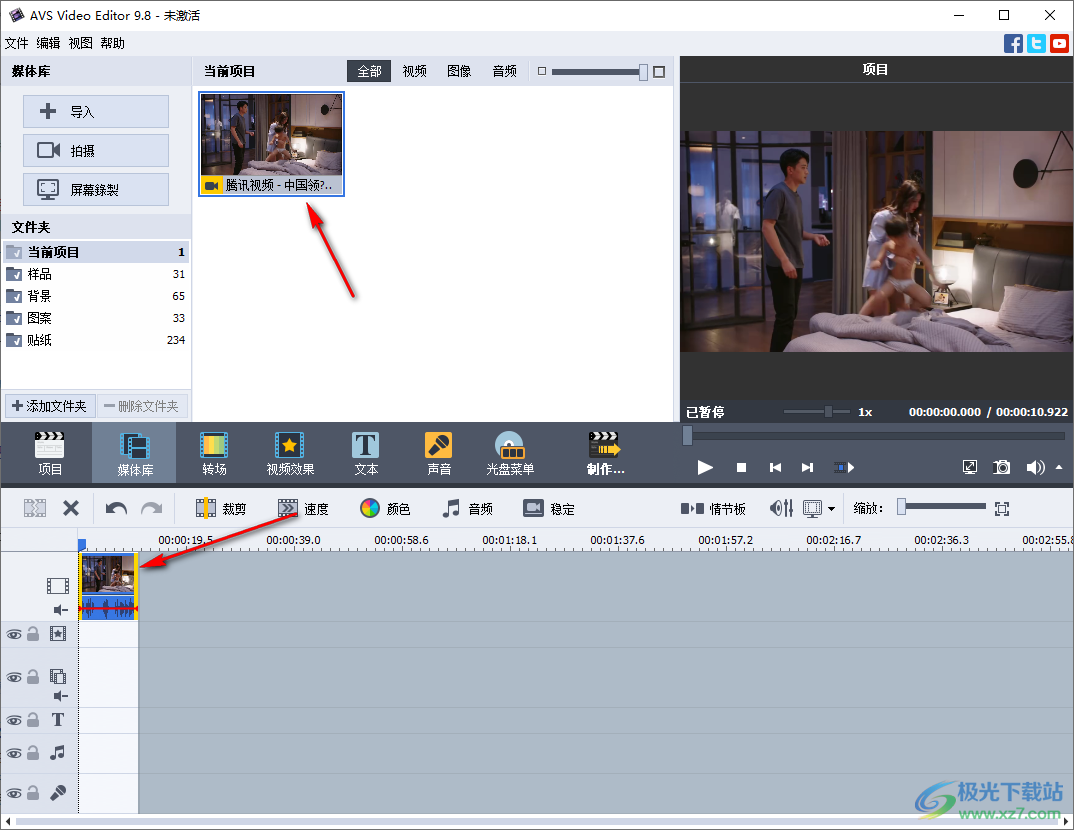The width and height of the screenshot is (1074, 830).
Task: Open the 声音 voice recording section
Action: [438, 453]
